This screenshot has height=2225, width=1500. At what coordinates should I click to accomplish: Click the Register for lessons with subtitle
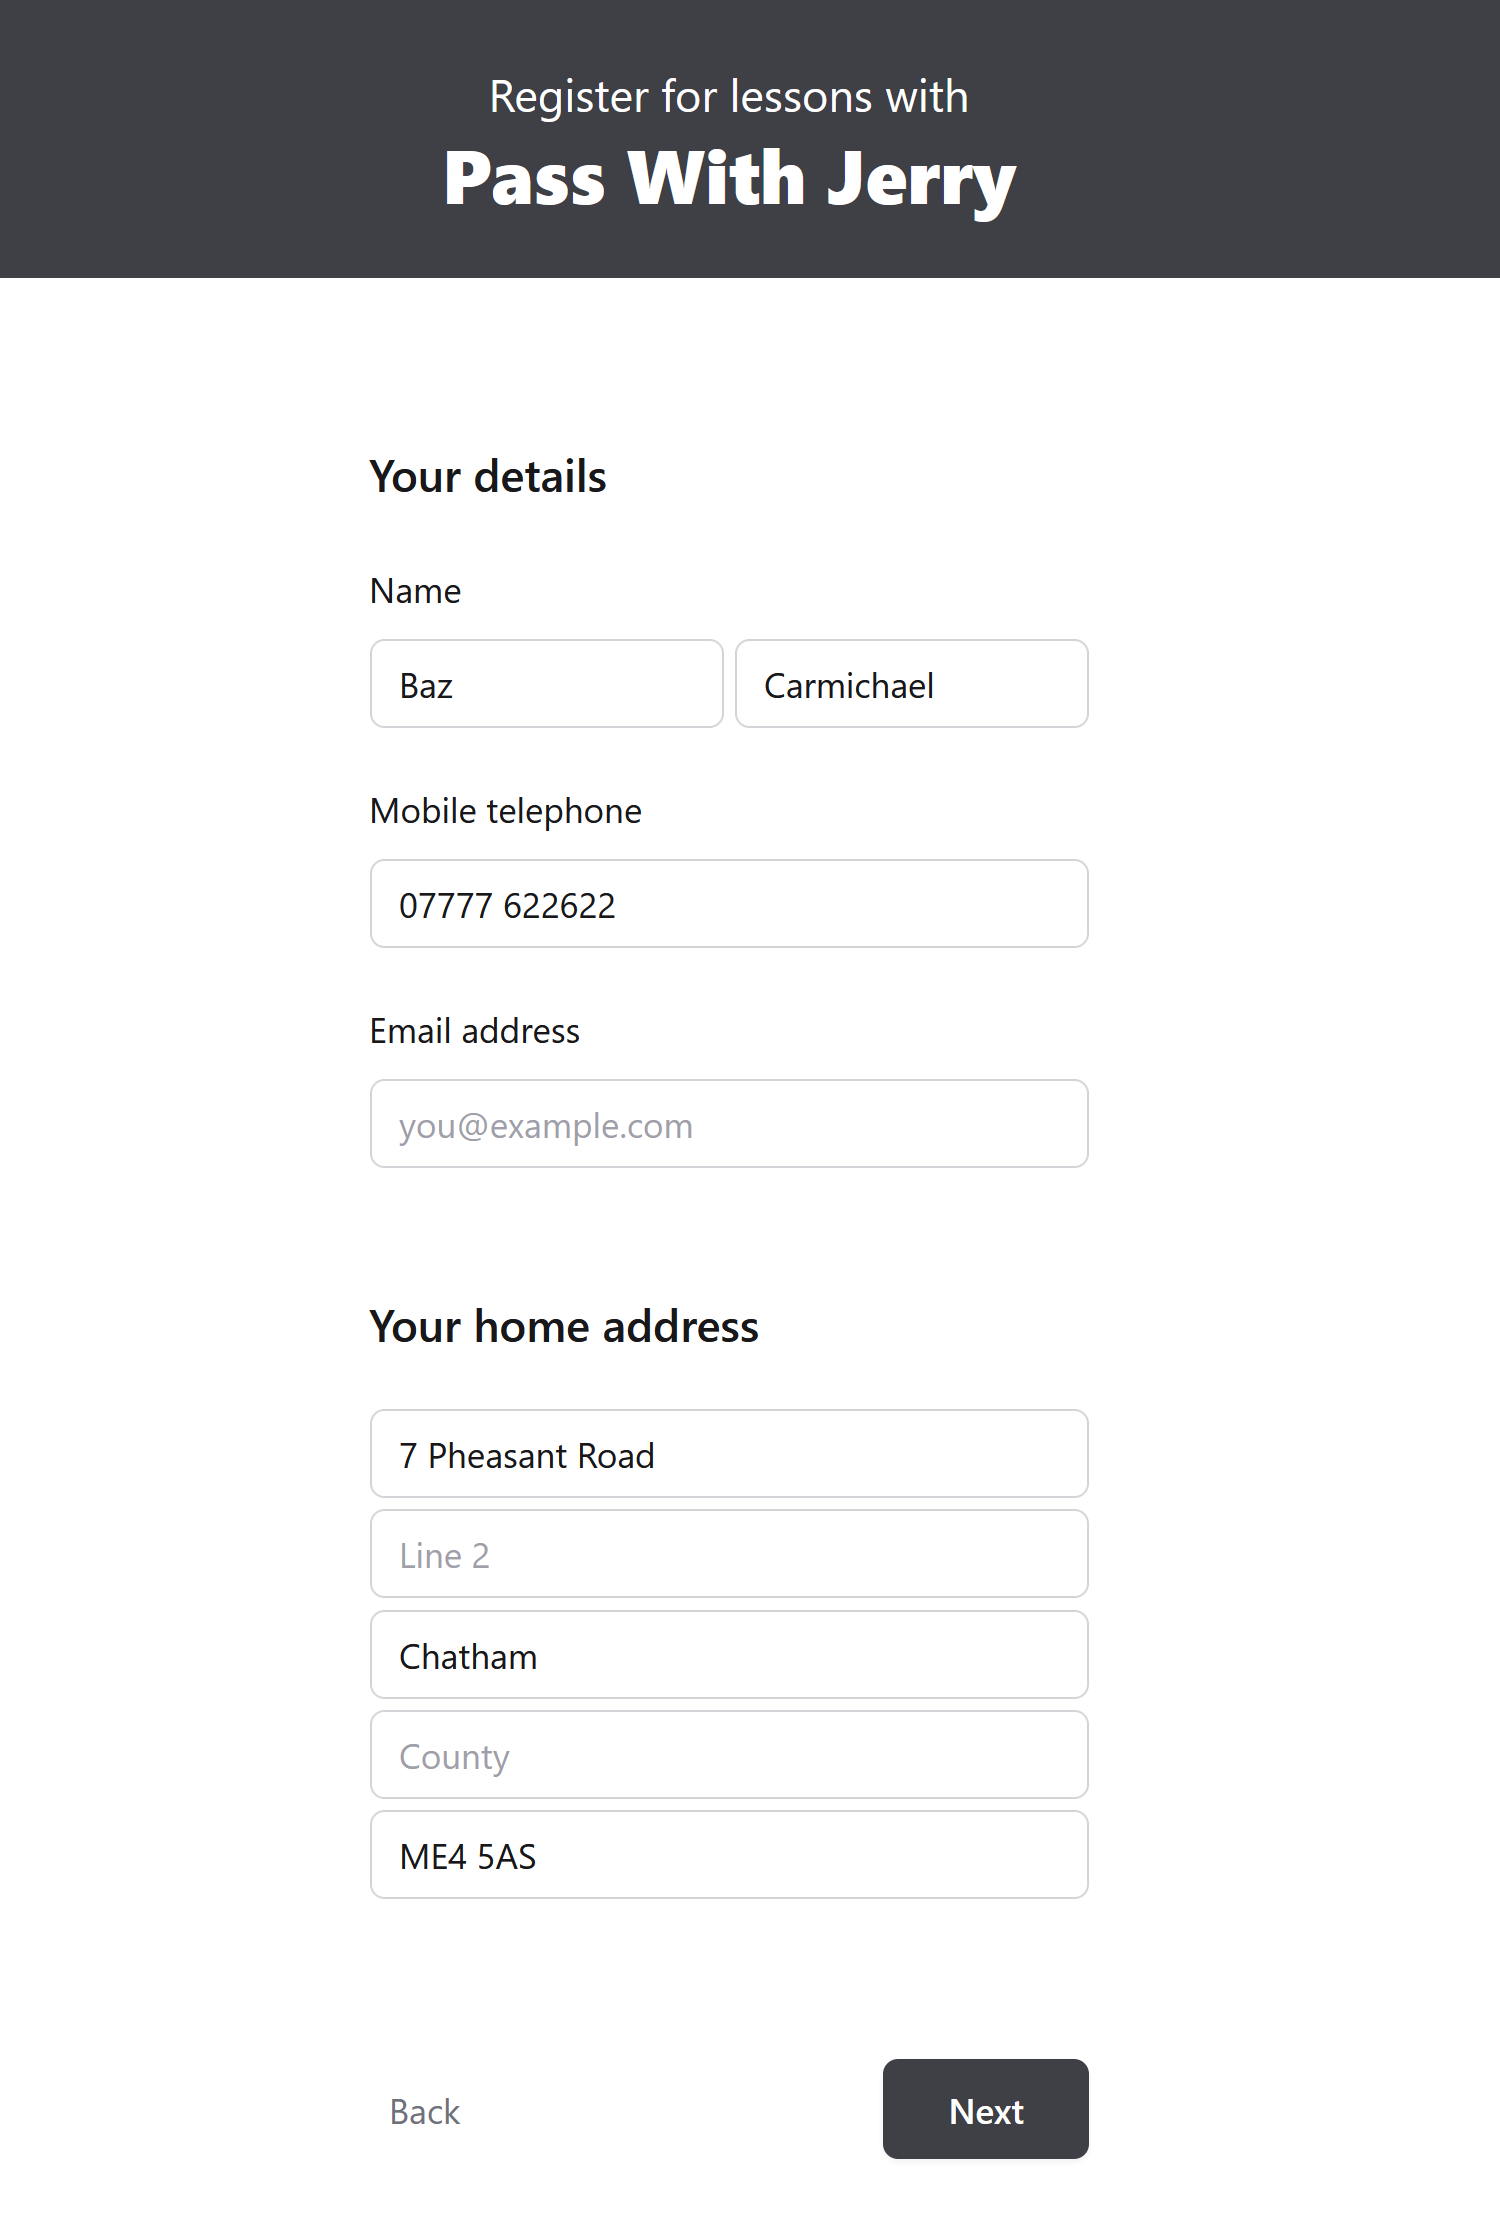[x=729, y=97]
